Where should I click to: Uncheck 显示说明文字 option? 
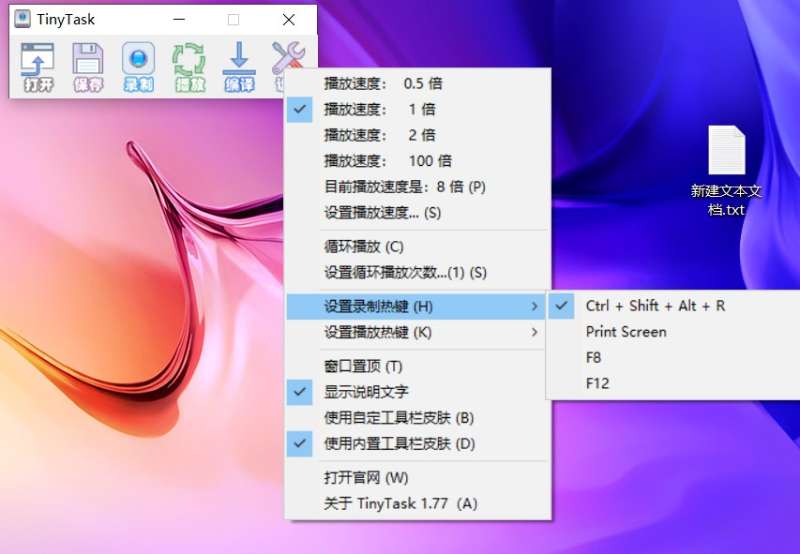pos(417,392)
